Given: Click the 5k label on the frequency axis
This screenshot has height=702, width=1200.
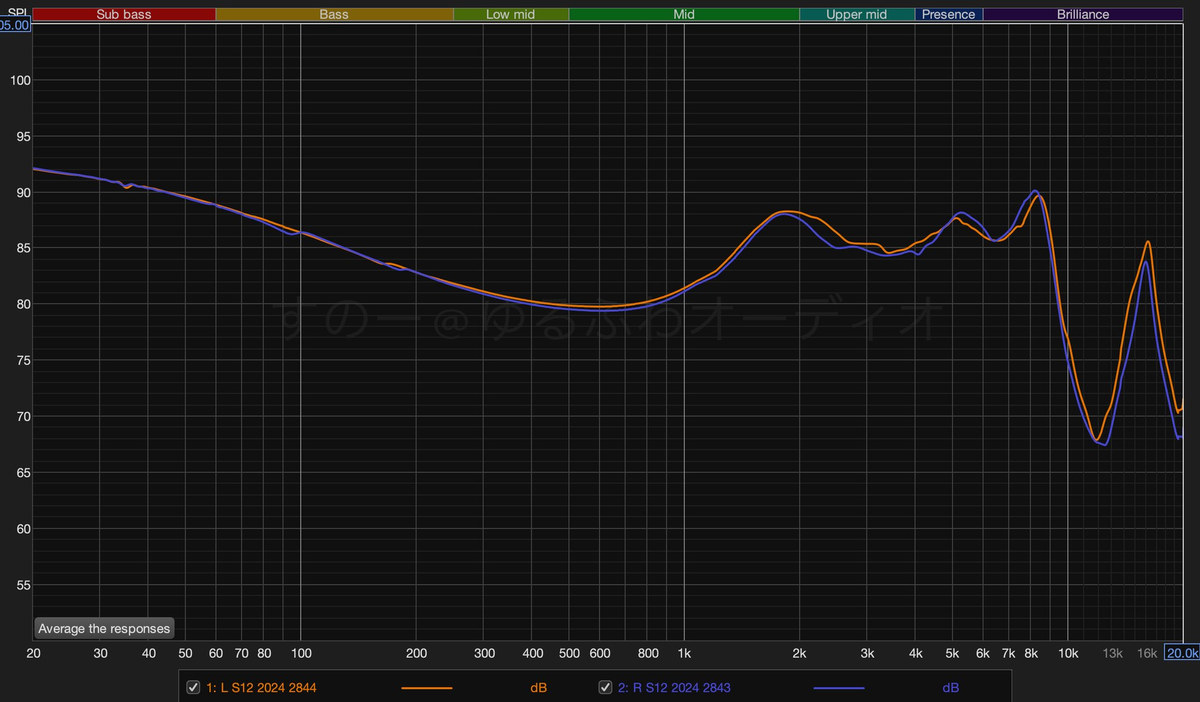Looking at the screenshot, I should 953,653.
